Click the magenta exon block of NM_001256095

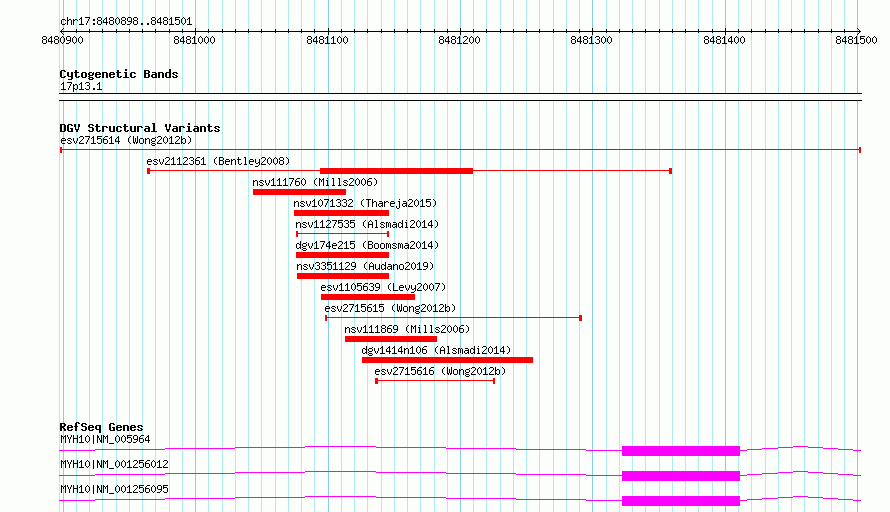[681, 501]
